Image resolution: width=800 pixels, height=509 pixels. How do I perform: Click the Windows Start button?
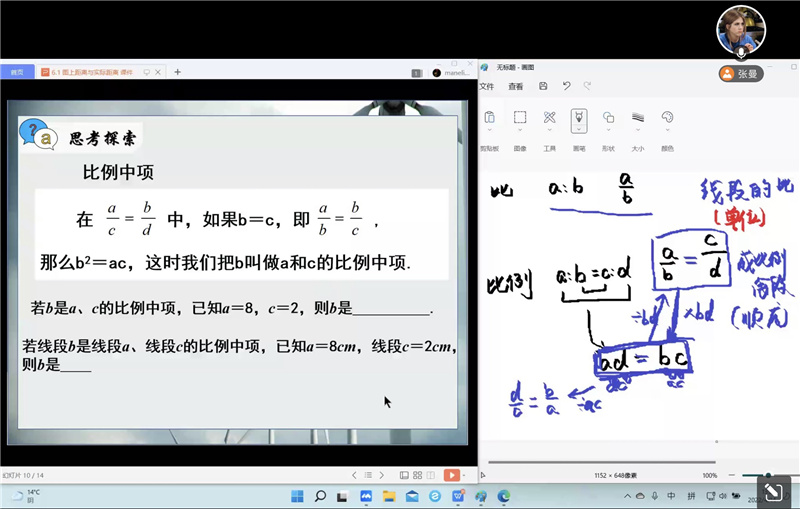[296, 495]
